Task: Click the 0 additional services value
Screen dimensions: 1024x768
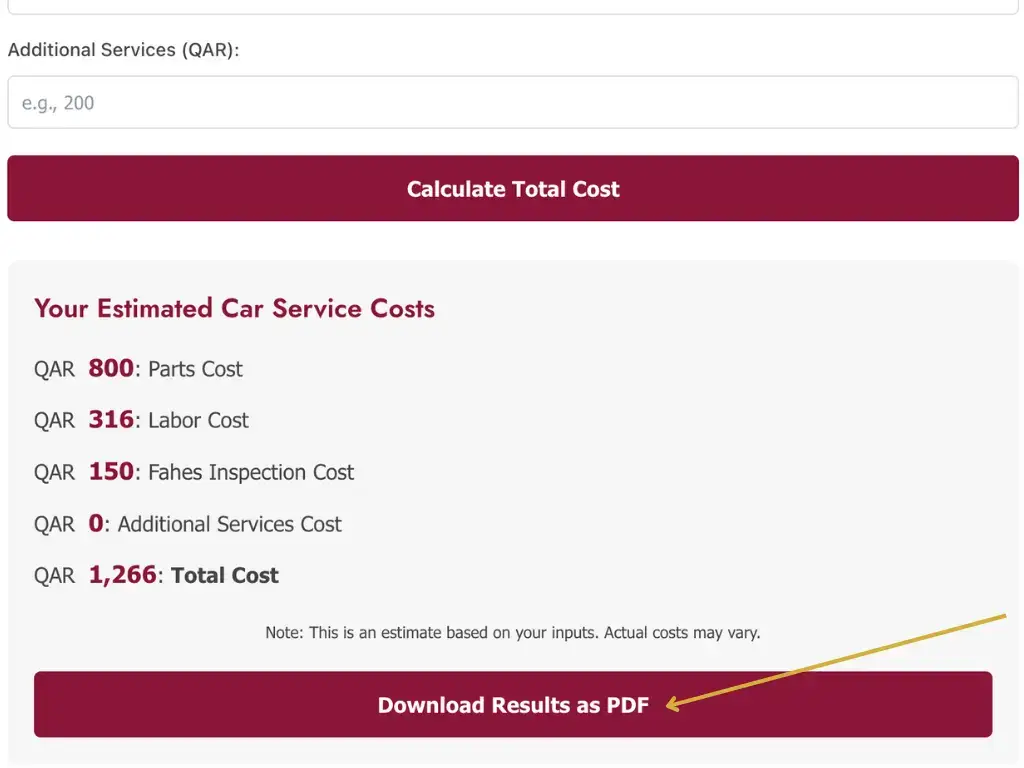Action: pos(96,524)
